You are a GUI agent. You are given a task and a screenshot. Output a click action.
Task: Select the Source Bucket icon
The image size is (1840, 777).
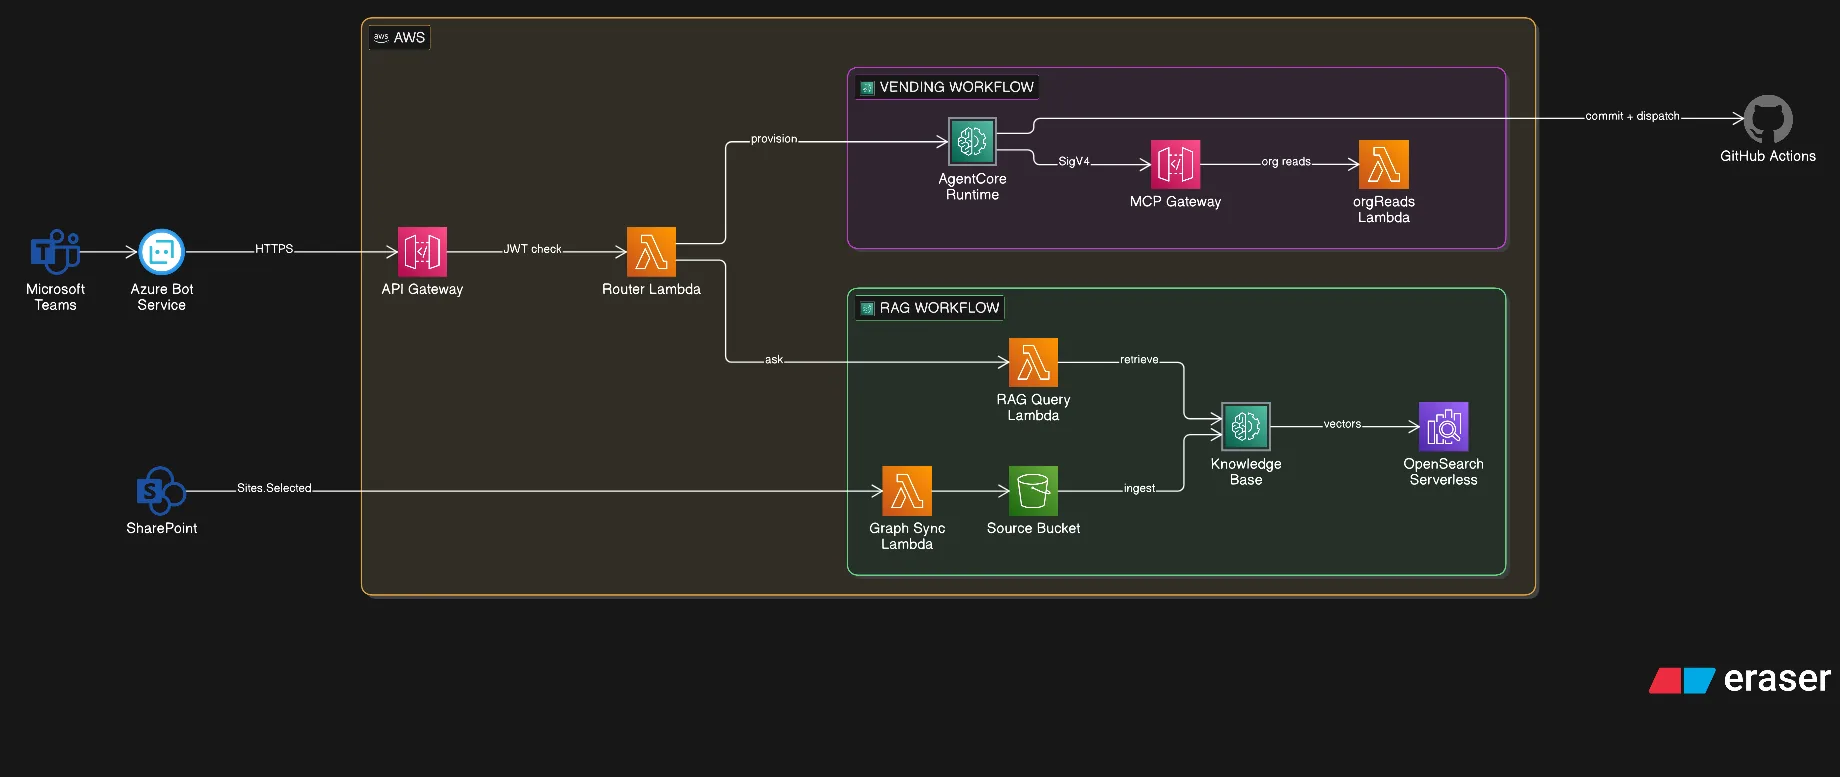(1033, 491)
